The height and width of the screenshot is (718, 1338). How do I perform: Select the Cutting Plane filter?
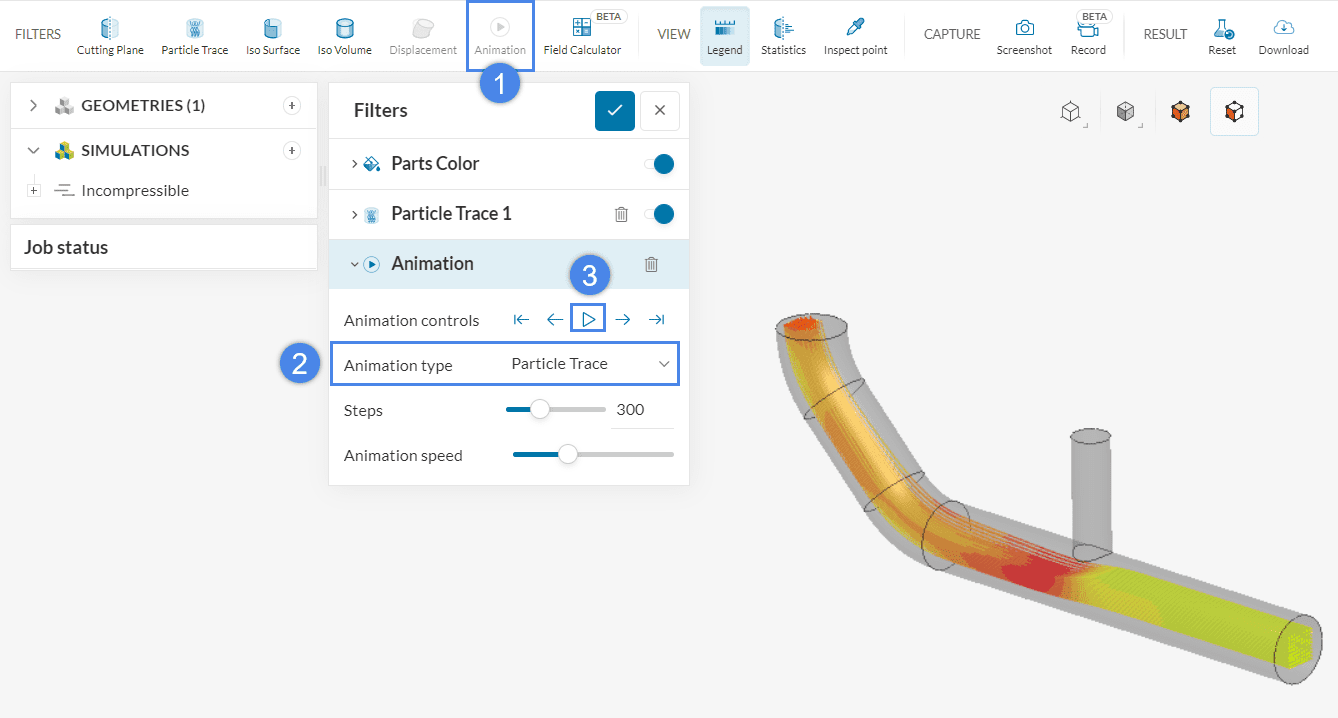(110, 36)
